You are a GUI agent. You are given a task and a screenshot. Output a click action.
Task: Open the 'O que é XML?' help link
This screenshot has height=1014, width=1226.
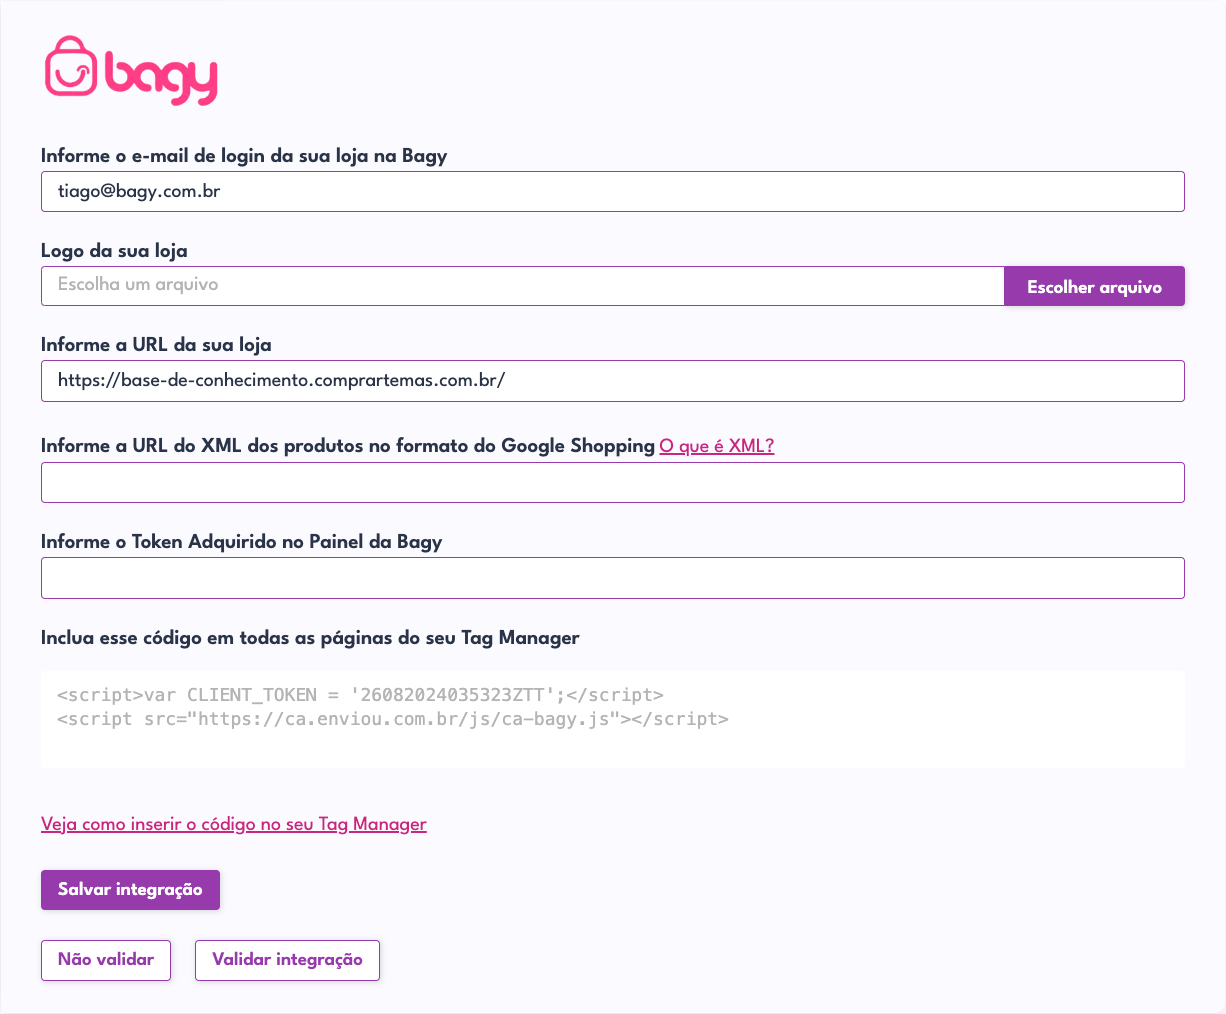[717, 446]
